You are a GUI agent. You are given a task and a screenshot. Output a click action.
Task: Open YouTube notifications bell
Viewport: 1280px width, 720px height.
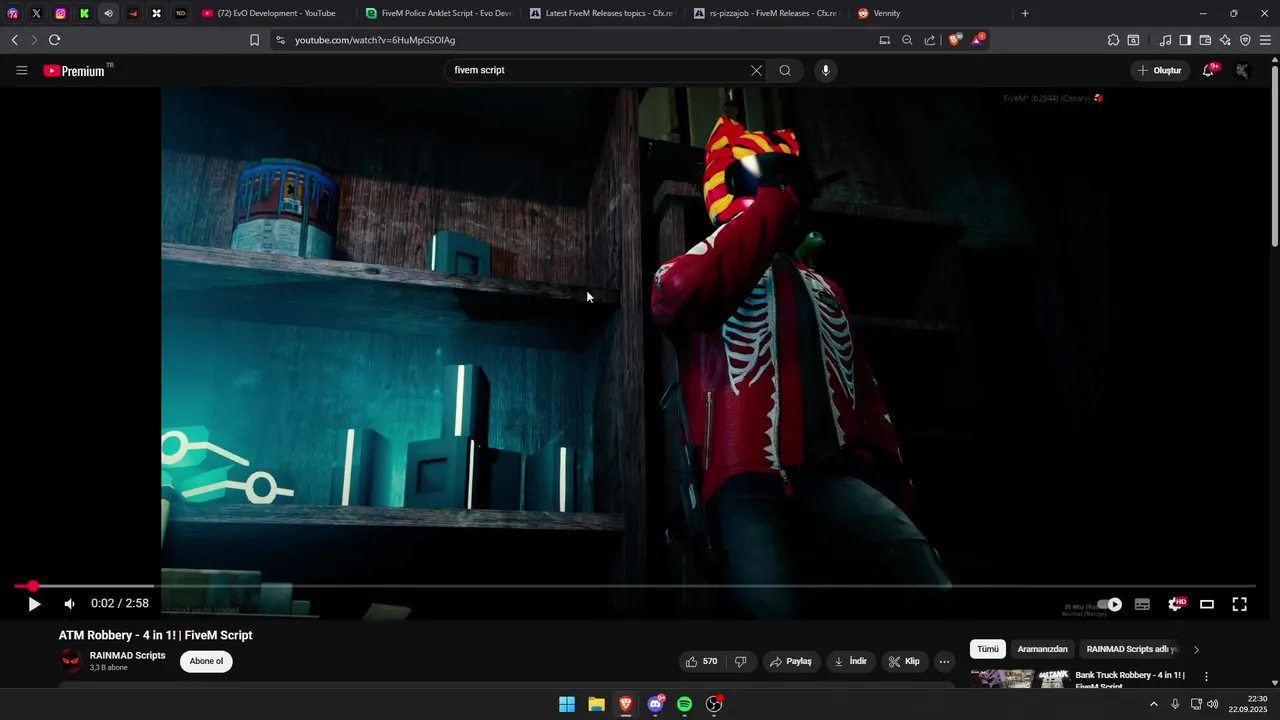tap(1208, 70)
